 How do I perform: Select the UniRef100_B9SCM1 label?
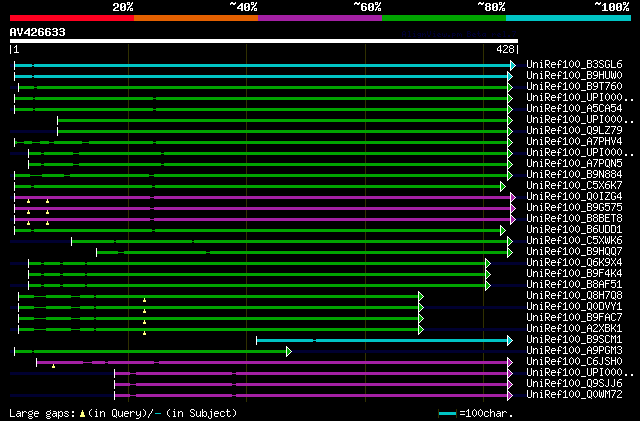click(574, 340)
